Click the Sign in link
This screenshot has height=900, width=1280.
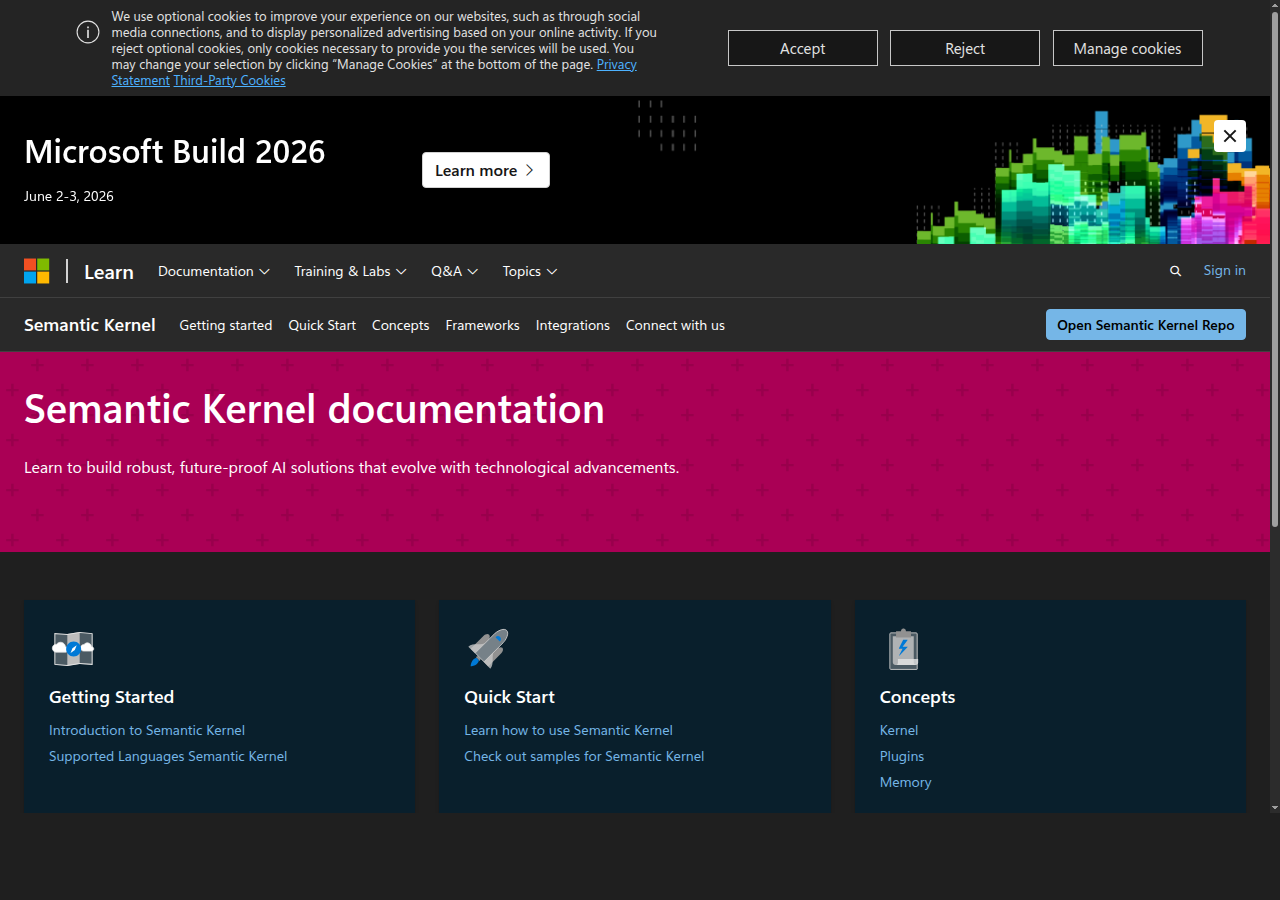click(x=1224, y=270)
